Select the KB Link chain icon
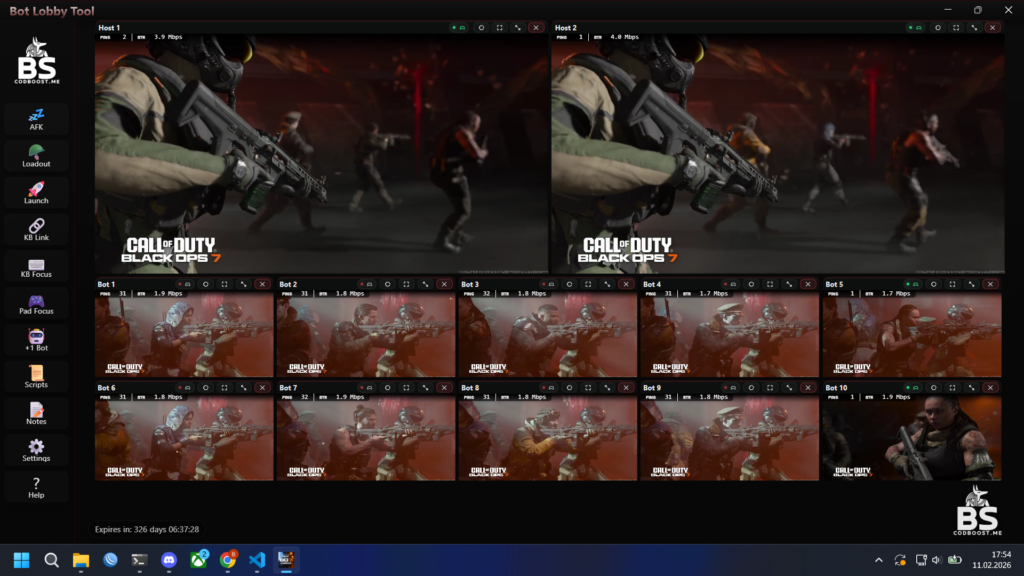This screenshot has width=1024, height=576. 36,230
